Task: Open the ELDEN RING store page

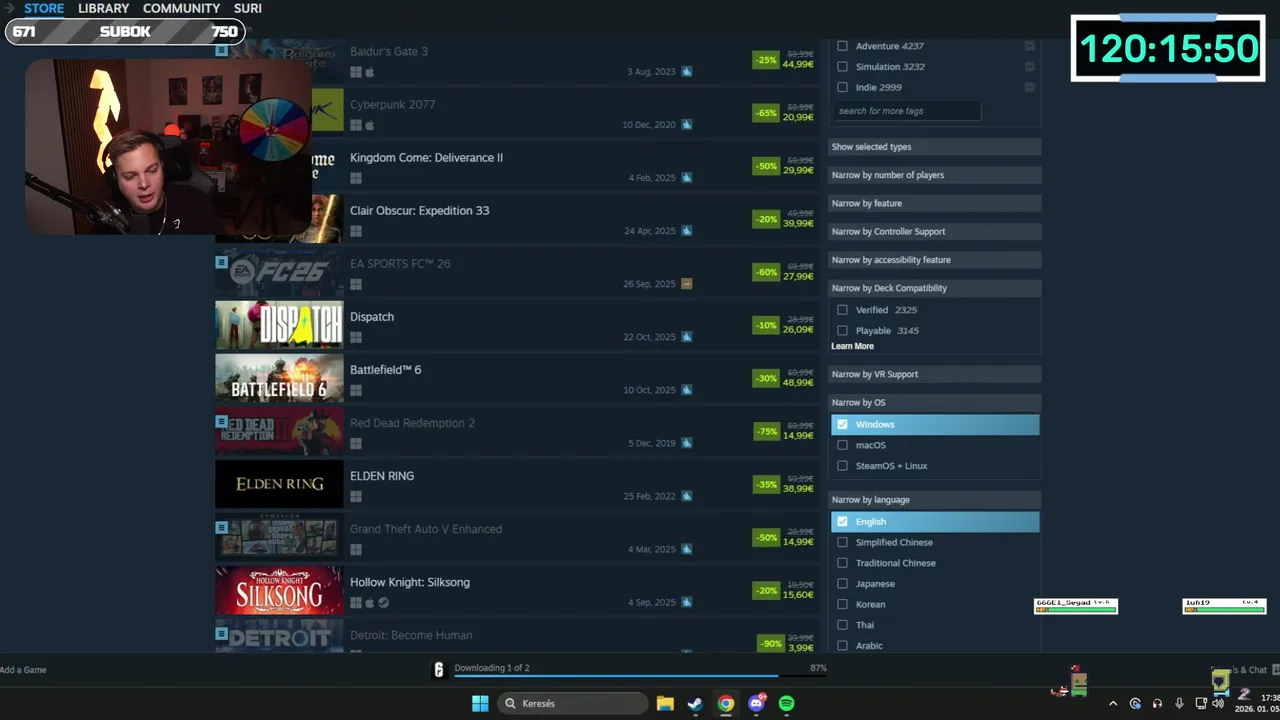Action: (382, 476)
